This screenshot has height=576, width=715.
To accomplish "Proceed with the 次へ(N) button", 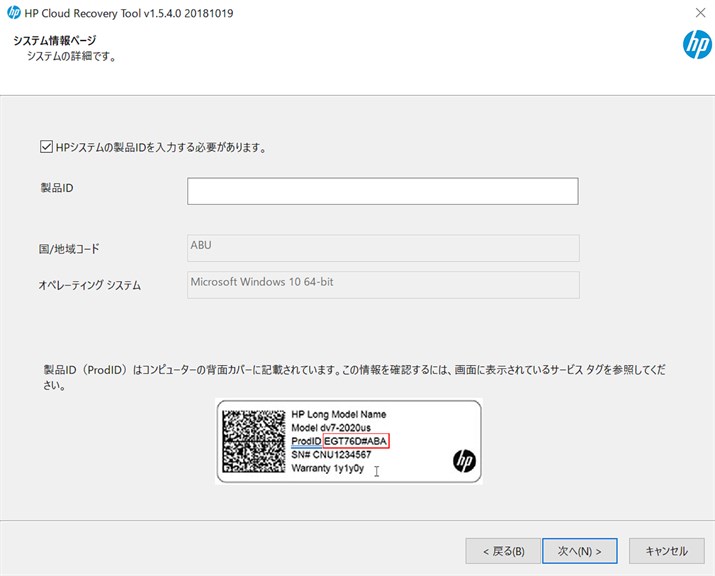I will pos(580,551).
